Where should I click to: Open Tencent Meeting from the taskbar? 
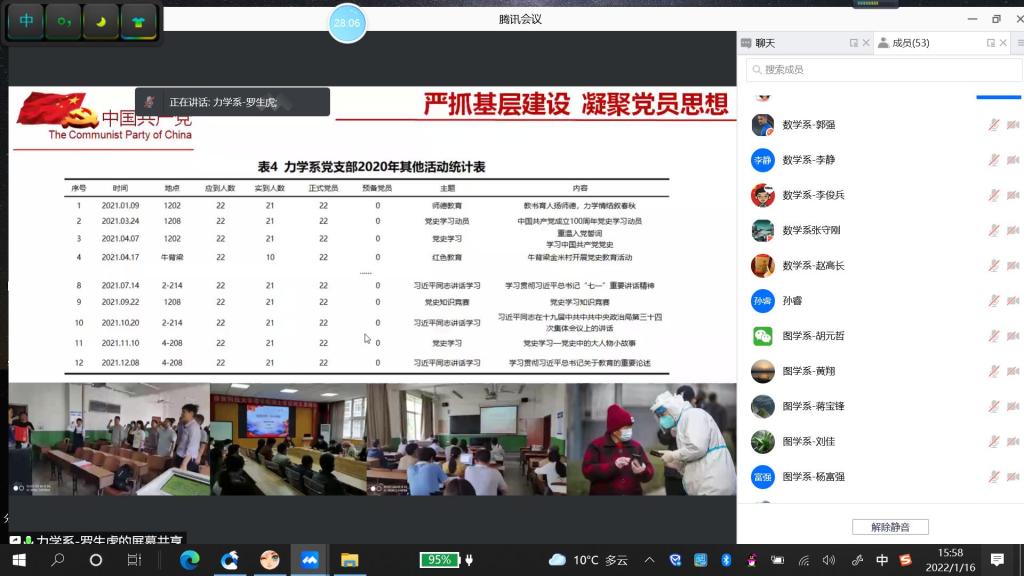[x=309, y=560]
